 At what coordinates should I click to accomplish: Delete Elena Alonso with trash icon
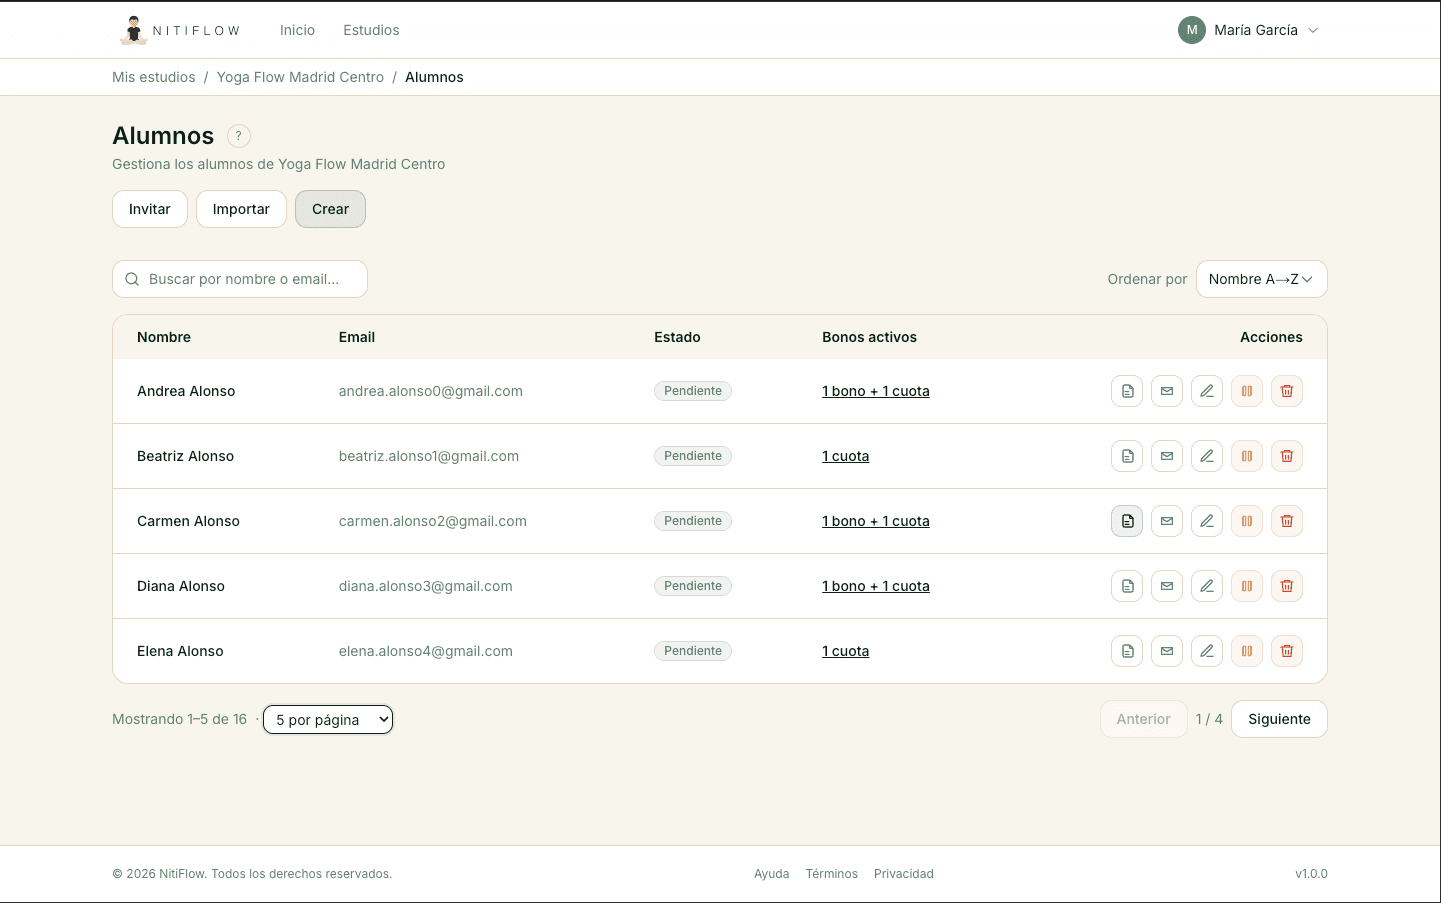pos(1287,651)
